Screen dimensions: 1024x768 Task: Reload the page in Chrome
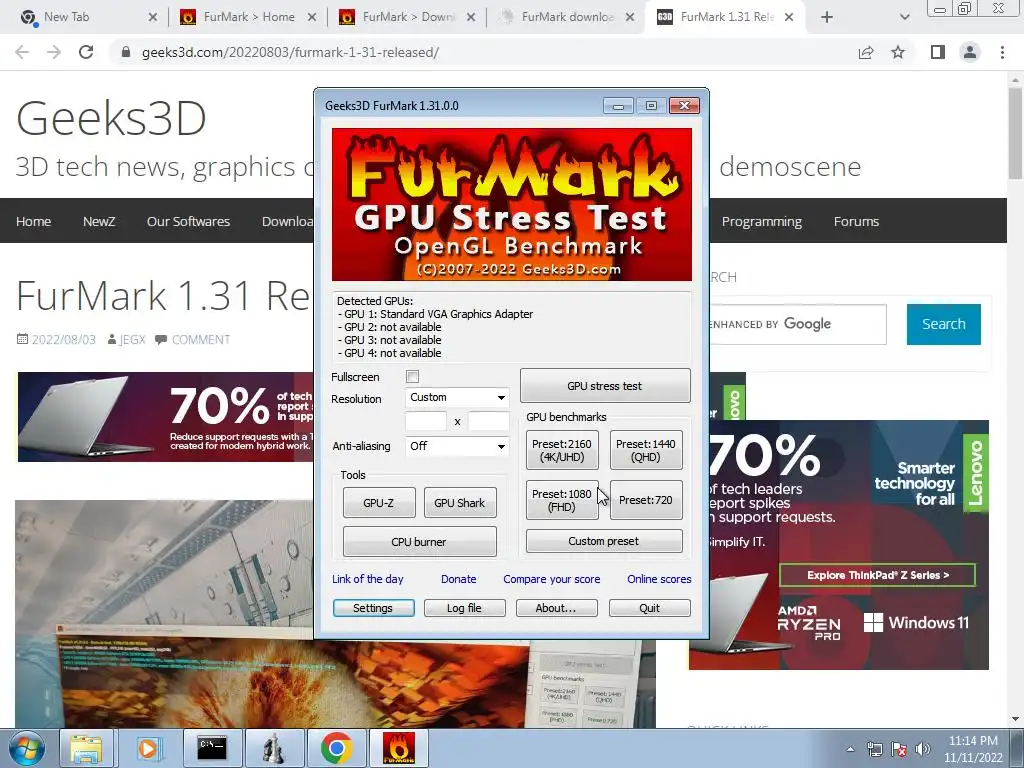[86, 52]
